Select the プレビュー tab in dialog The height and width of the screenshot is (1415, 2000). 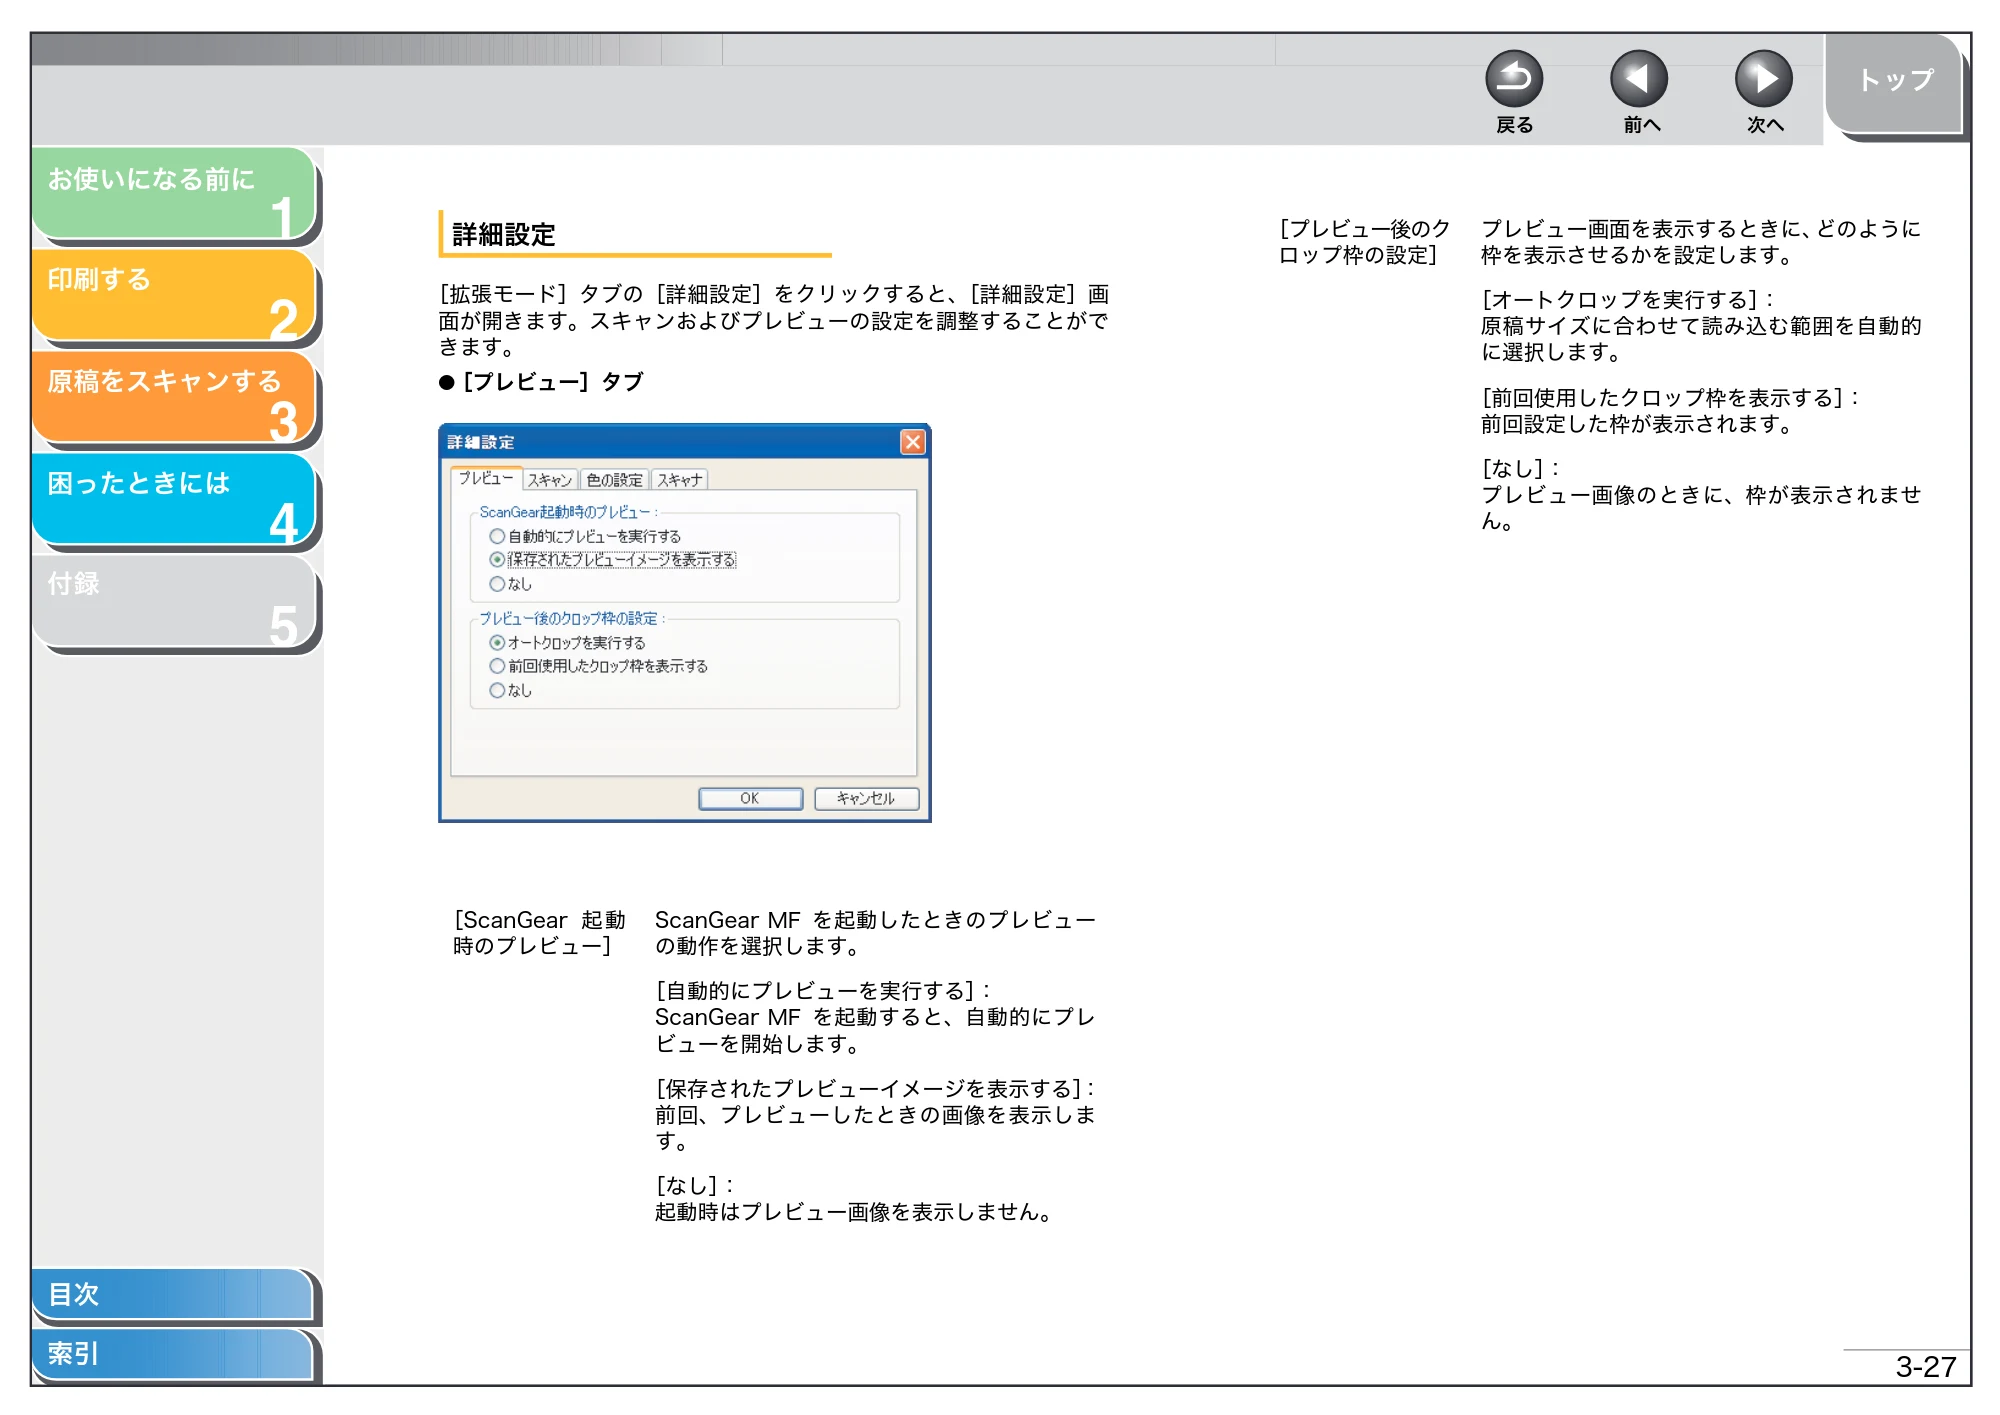point(486,479)
